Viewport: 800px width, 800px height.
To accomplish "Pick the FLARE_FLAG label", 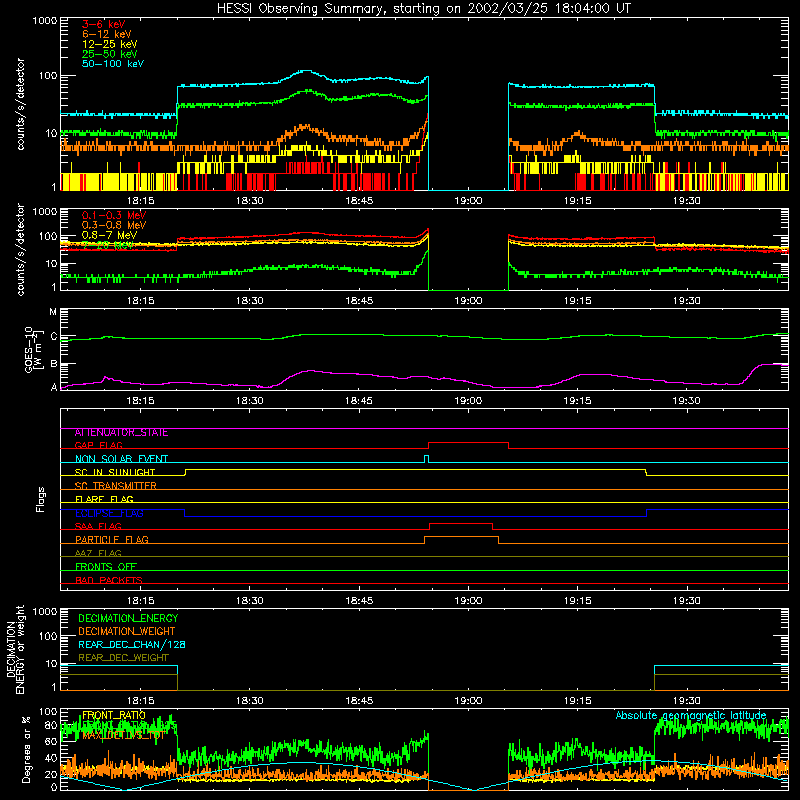I will coord(104,499).
